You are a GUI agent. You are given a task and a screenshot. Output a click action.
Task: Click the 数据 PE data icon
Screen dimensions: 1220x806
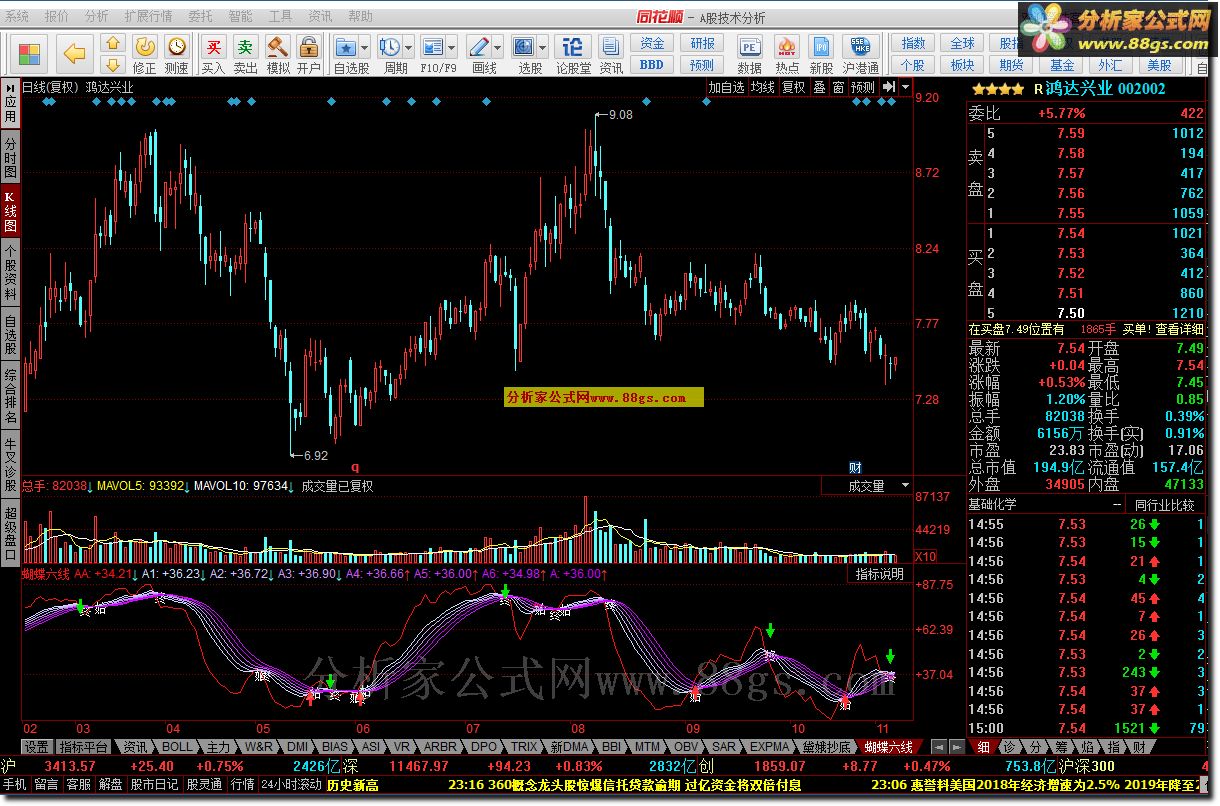tap(749, 54)
